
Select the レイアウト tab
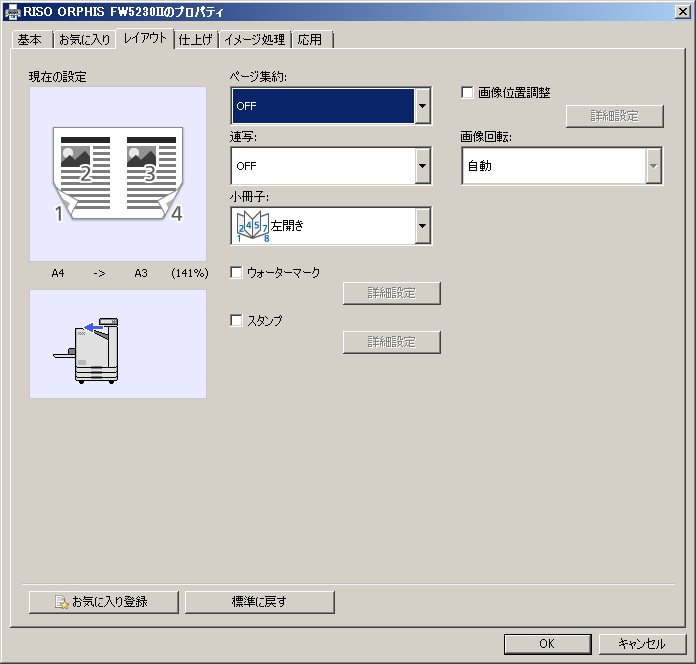click(145, 38)
